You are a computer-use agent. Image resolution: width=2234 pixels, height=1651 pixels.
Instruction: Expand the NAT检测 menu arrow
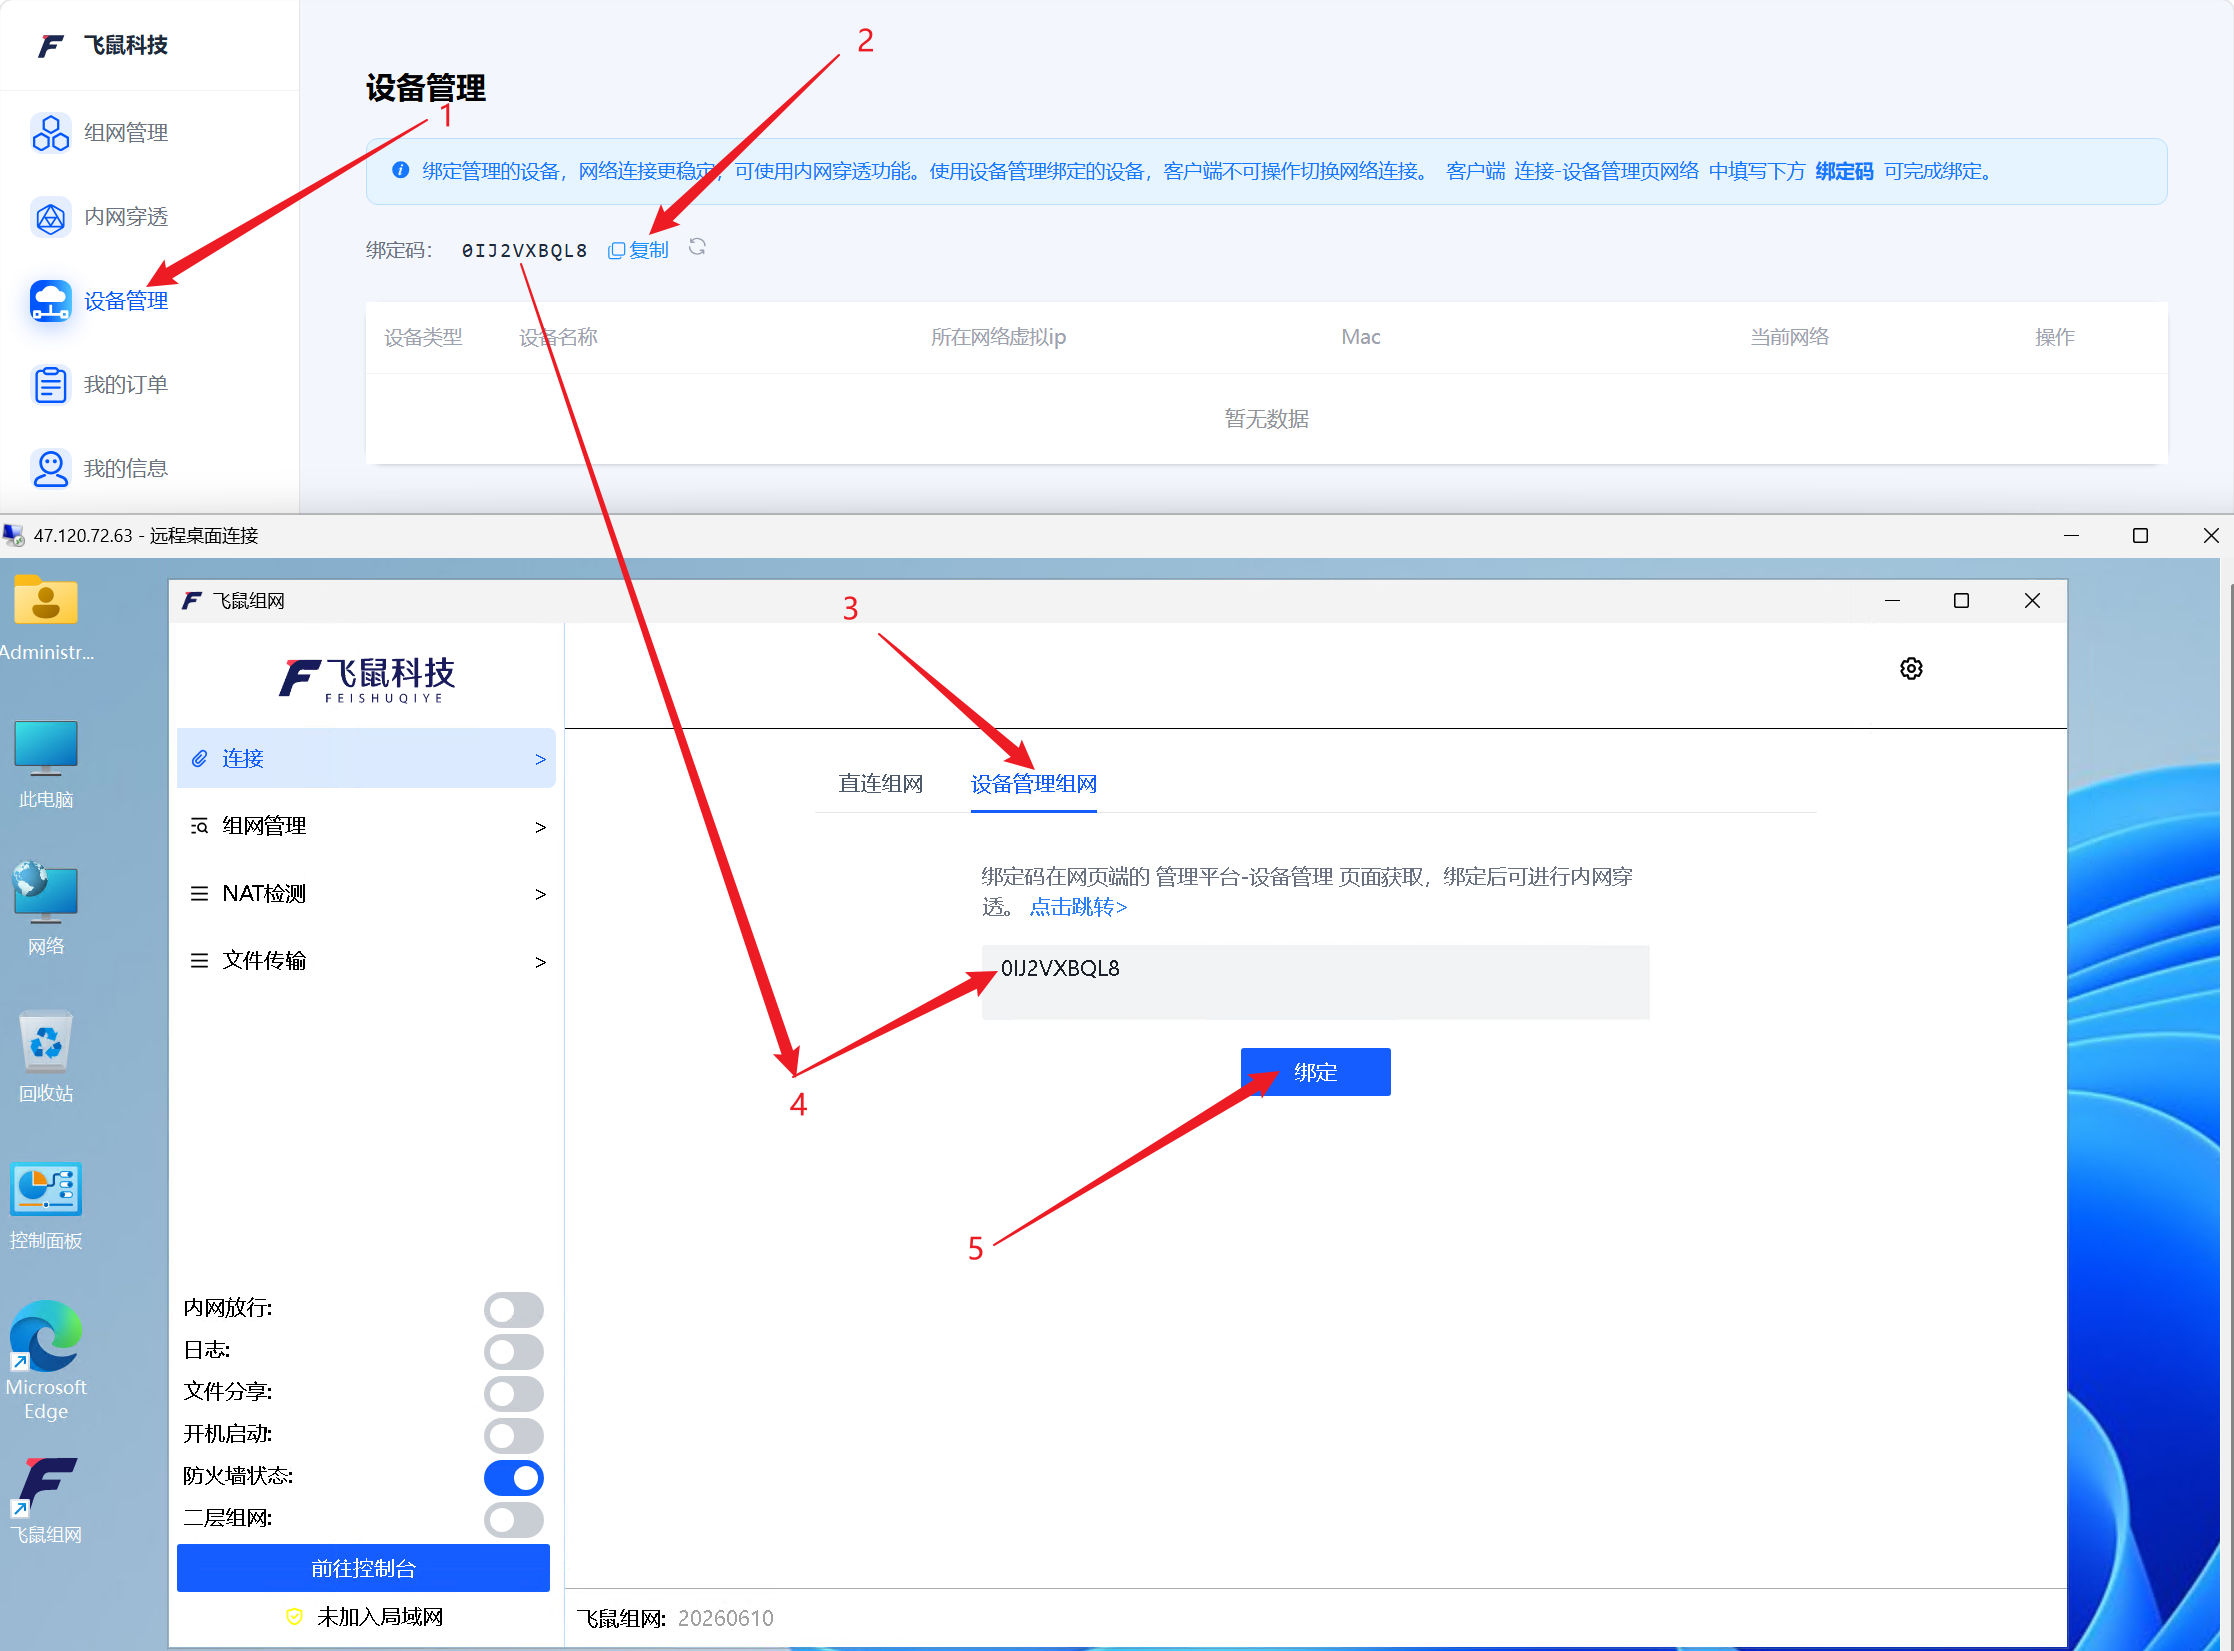[540, 894]
